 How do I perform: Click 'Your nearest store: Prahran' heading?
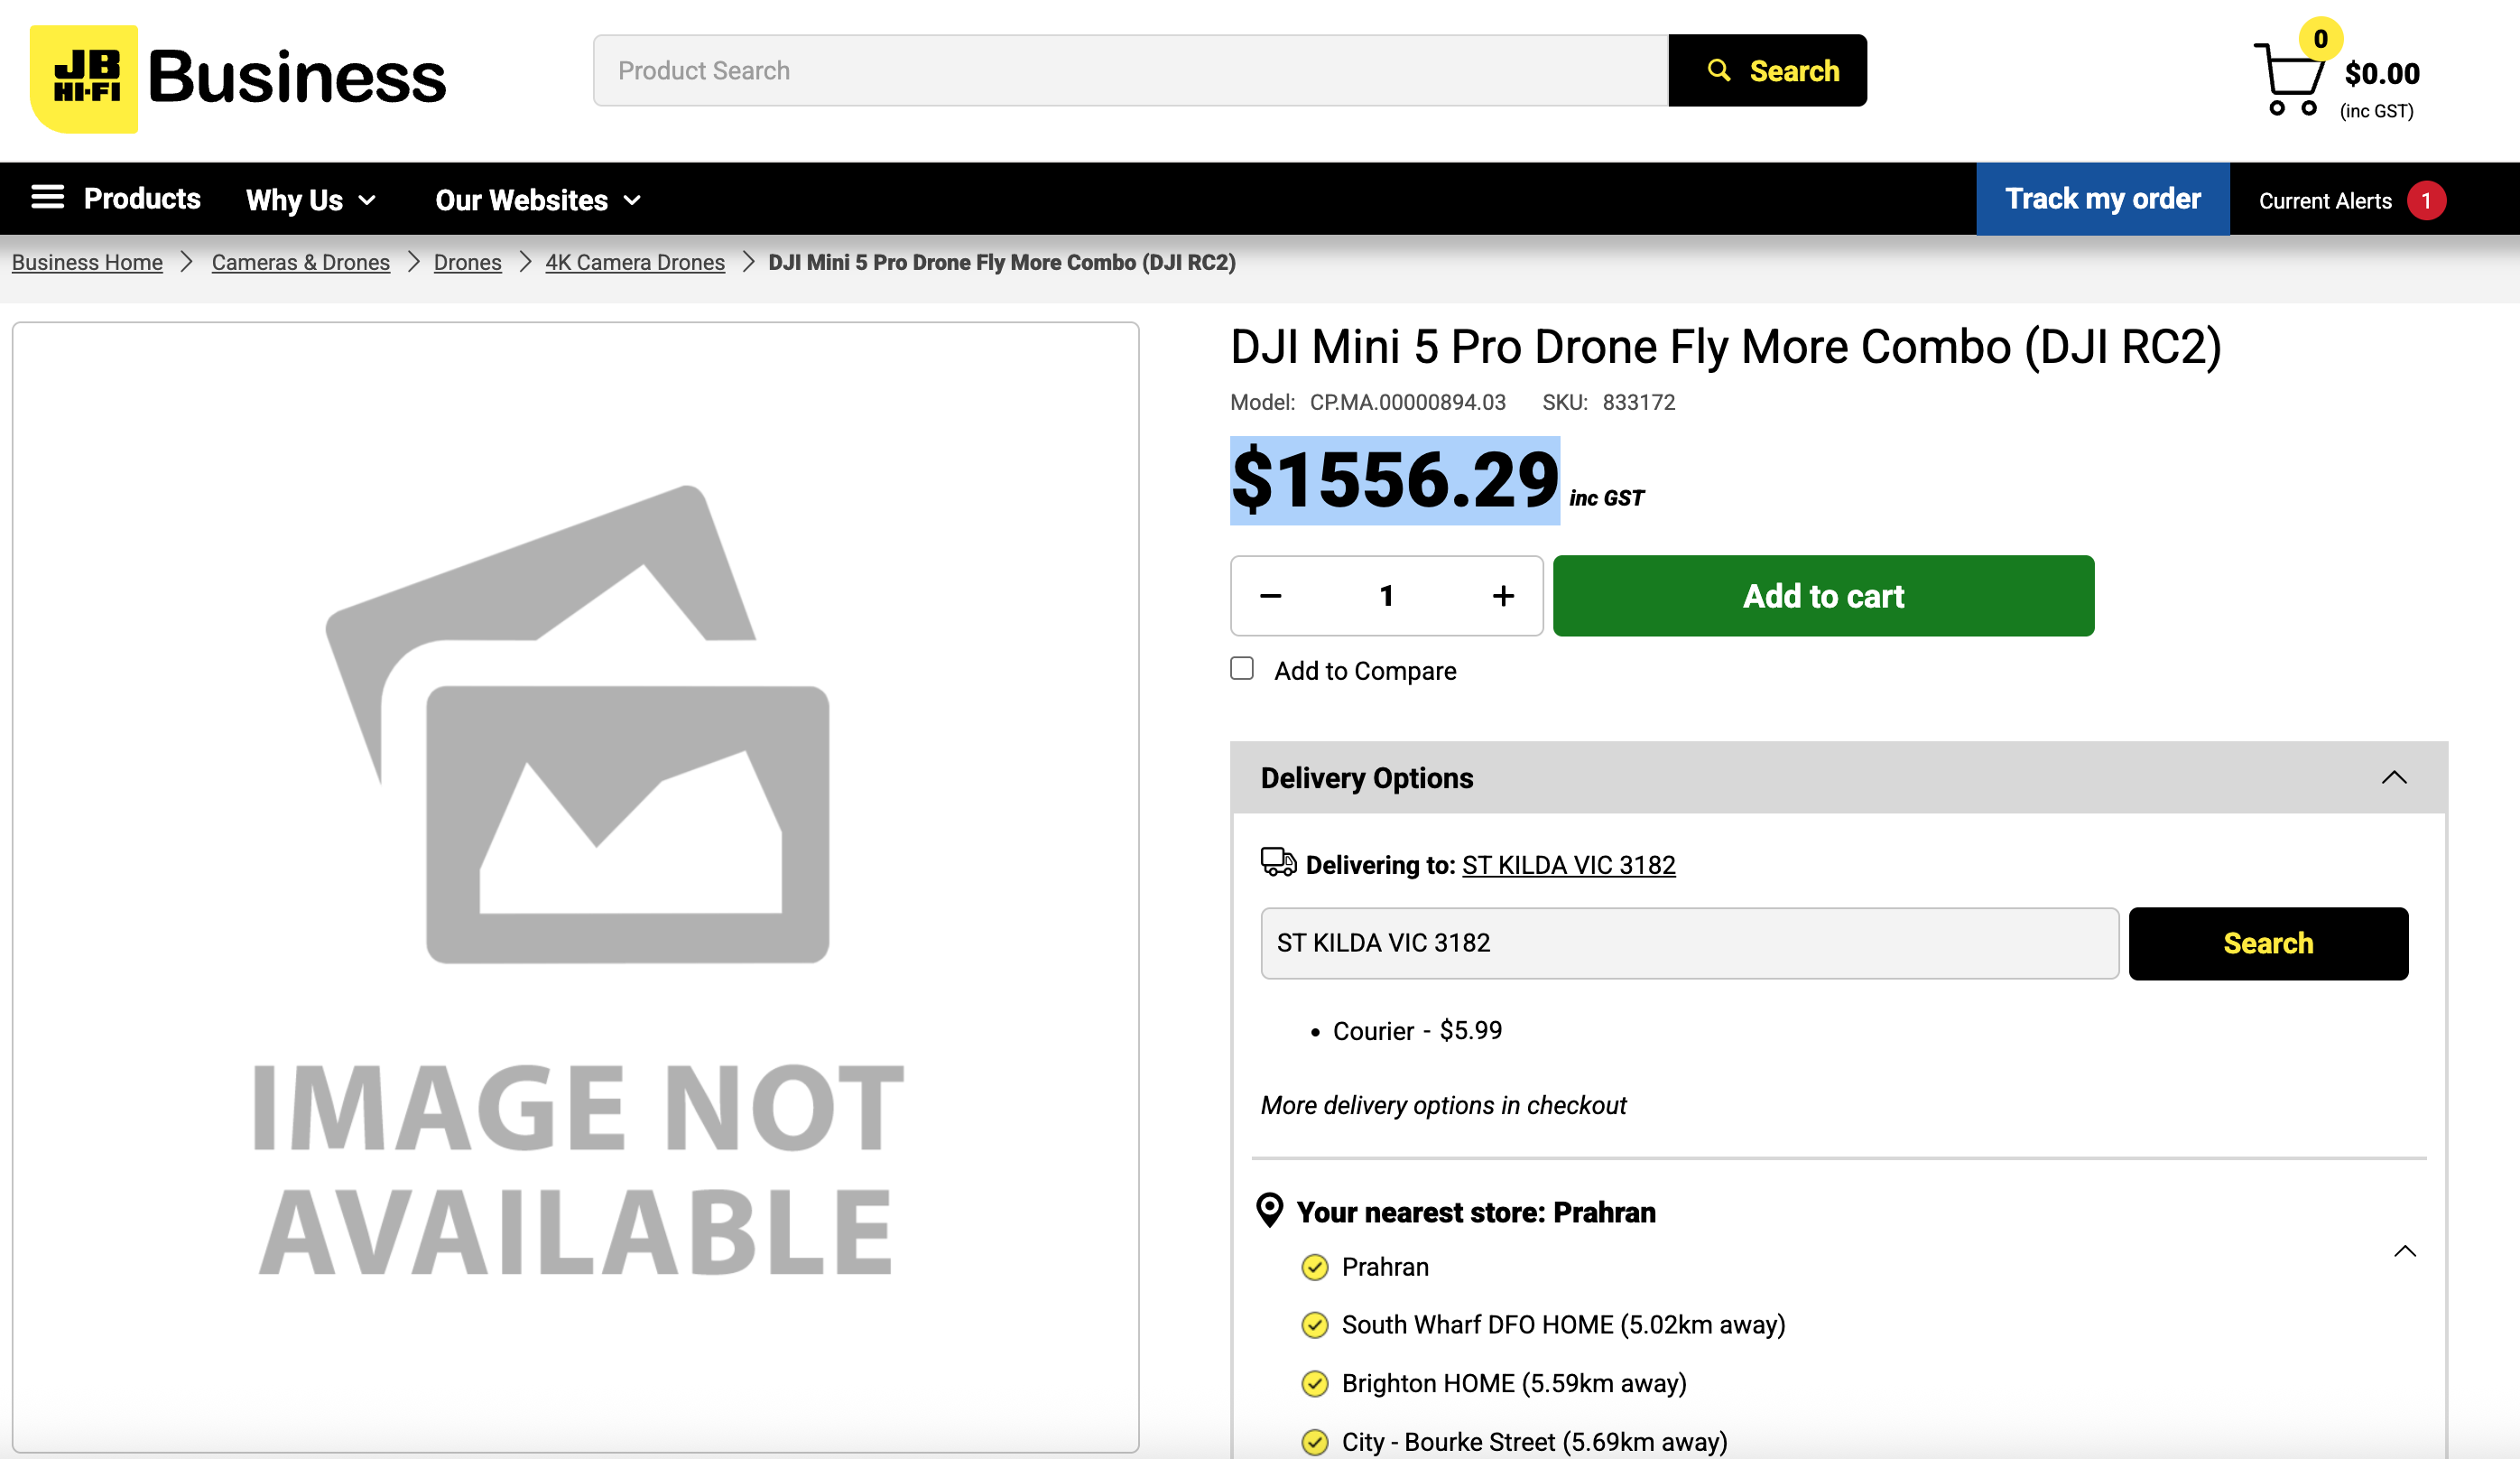pos(1476,1212)
